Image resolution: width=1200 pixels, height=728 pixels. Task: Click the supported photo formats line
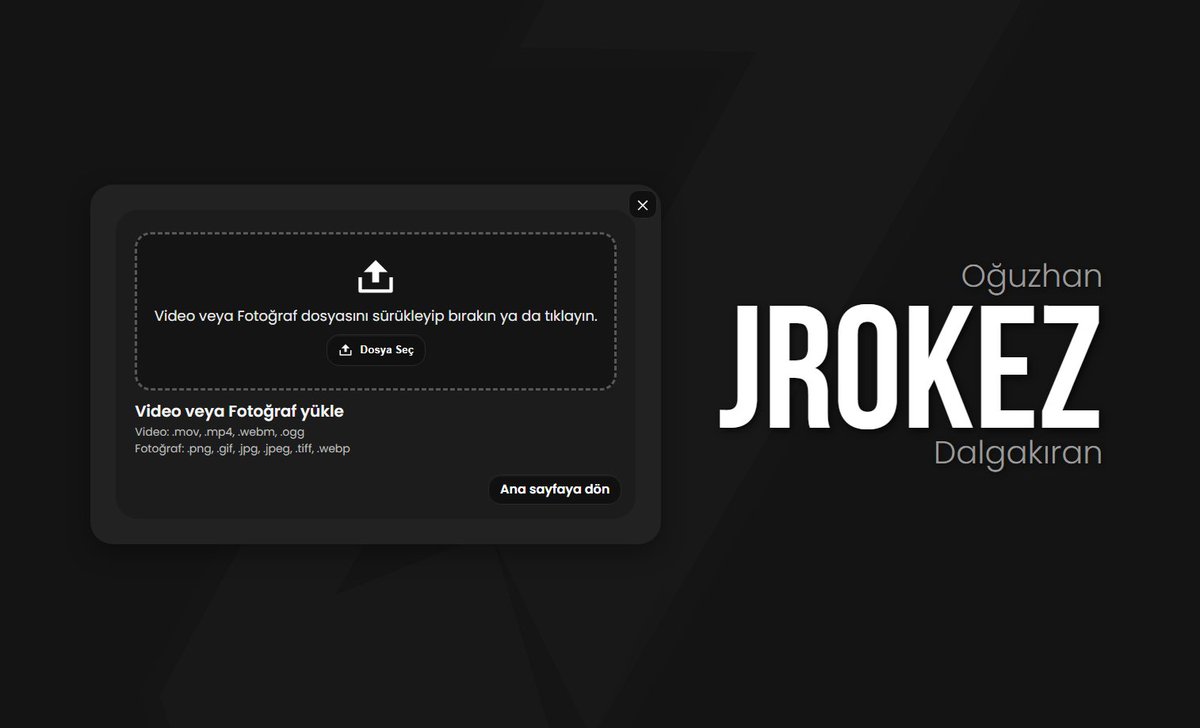243,448
